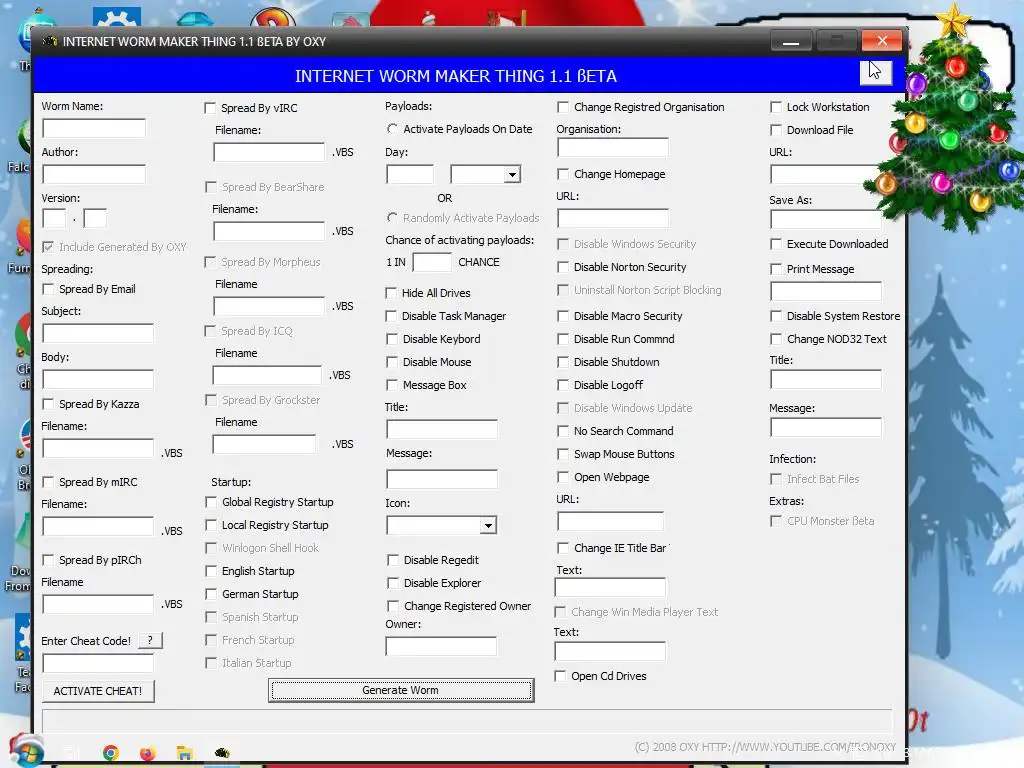Enable Spread By mIRC option

tap(48, 482)
